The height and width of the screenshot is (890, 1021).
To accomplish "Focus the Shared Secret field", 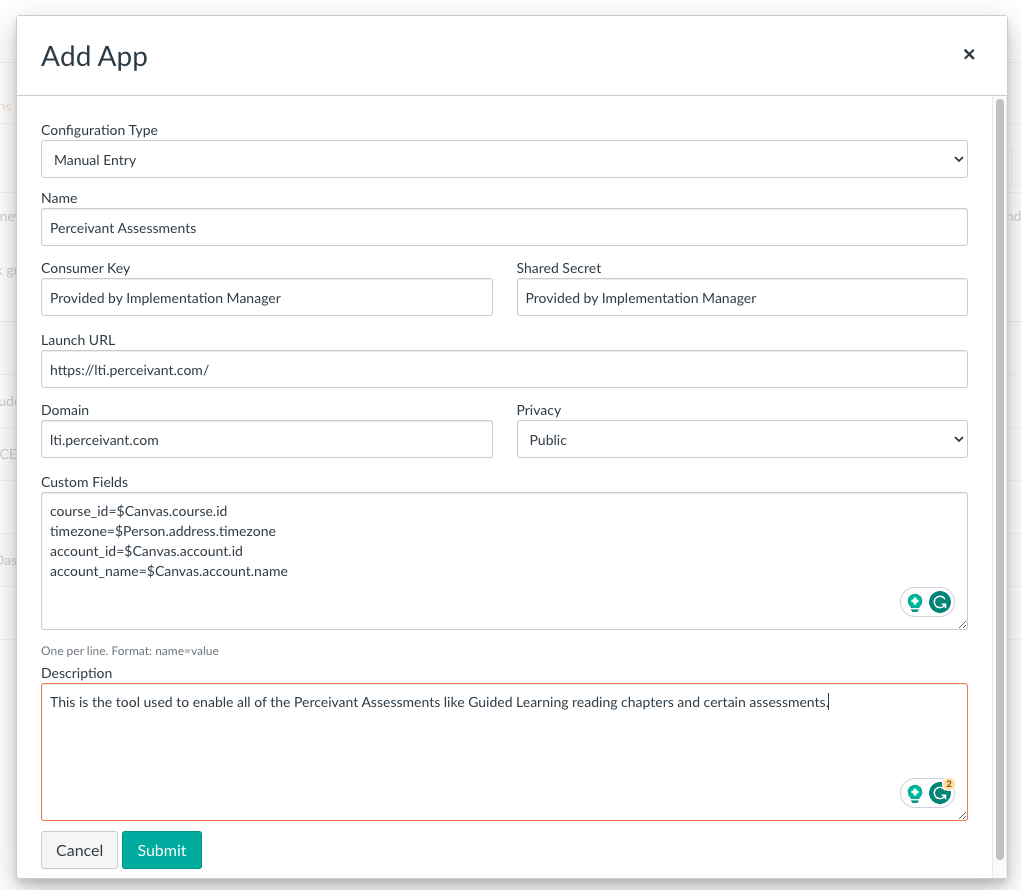I will pyautogui.click(x=742, y=298).
